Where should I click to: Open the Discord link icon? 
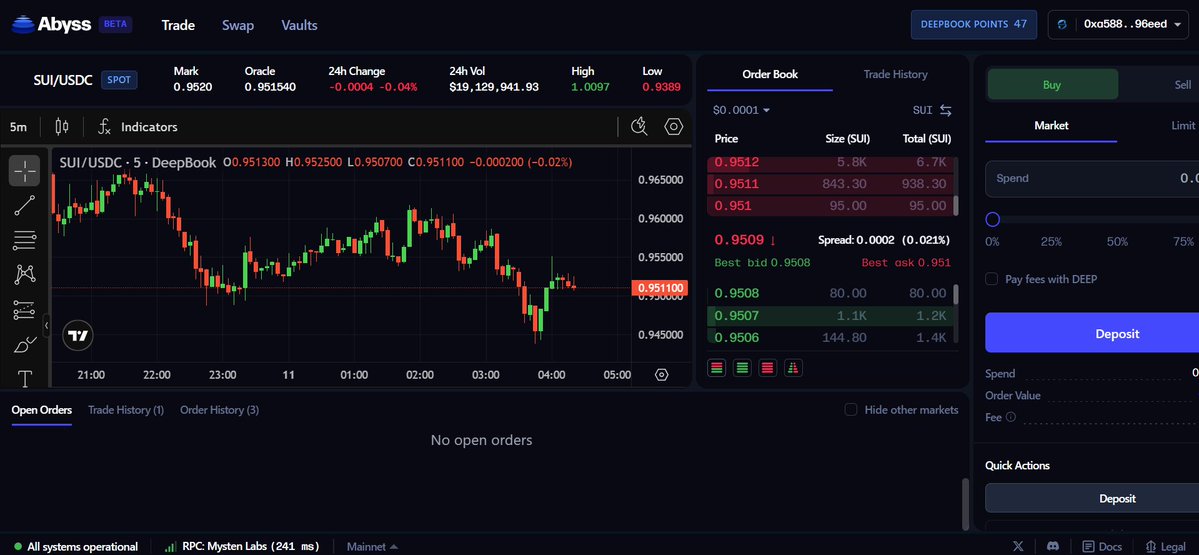[1053, 546]
